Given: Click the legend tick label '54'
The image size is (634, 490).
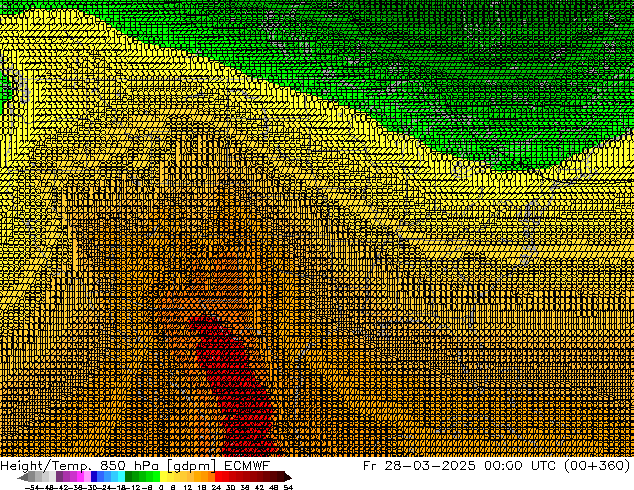Looking at the screenshot, I should [x=288, y=487].
